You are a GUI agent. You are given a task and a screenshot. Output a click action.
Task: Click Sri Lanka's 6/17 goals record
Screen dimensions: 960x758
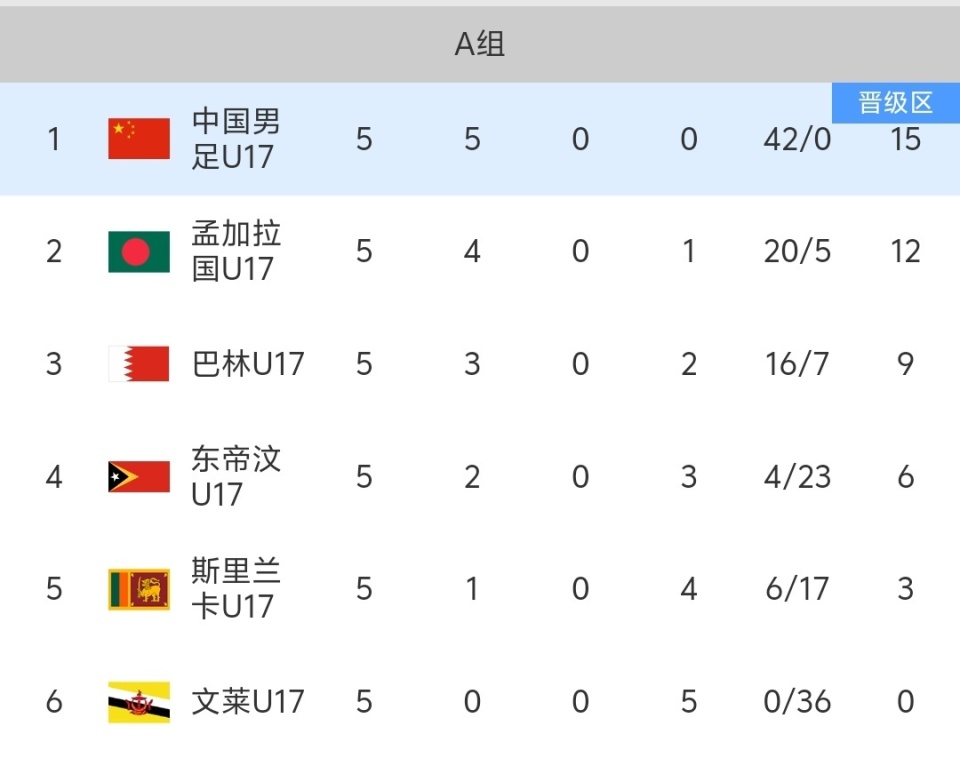tap(797, 589)
